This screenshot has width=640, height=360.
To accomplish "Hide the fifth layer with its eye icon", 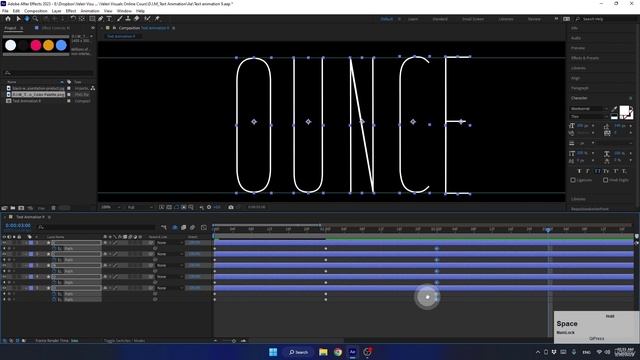I will click(4, 288).
